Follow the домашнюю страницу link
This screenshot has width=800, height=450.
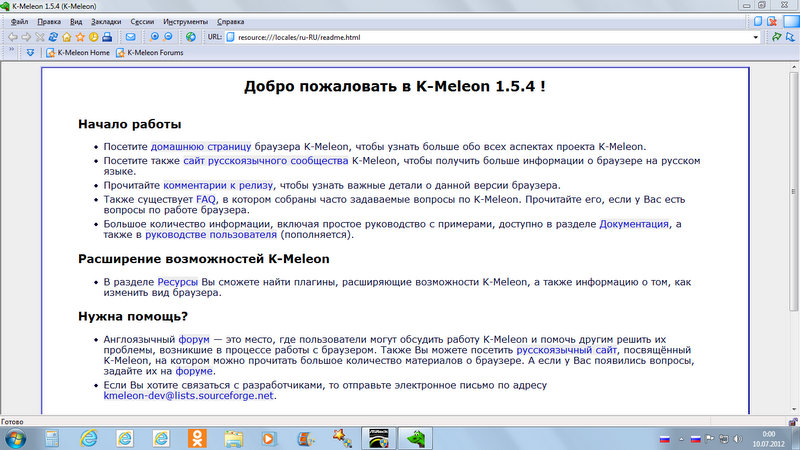coord(201,147)
